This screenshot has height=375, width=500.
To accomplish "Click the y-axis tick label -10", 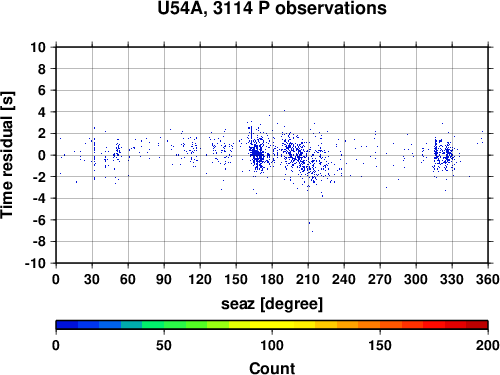I will [x=35, y=263].
